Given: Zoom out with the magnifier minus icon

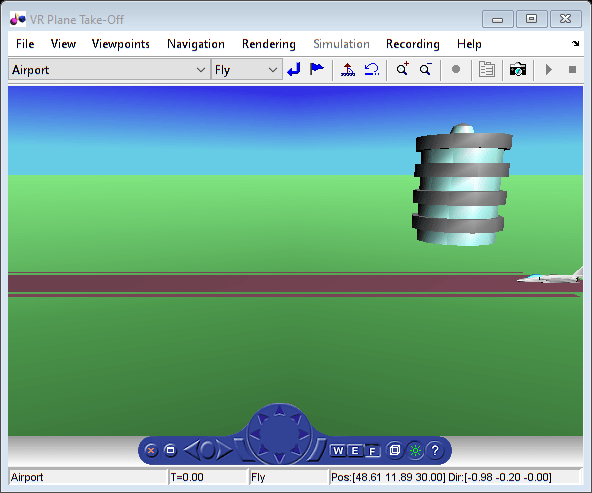Looking at the screenshot, I should point(426,69).
